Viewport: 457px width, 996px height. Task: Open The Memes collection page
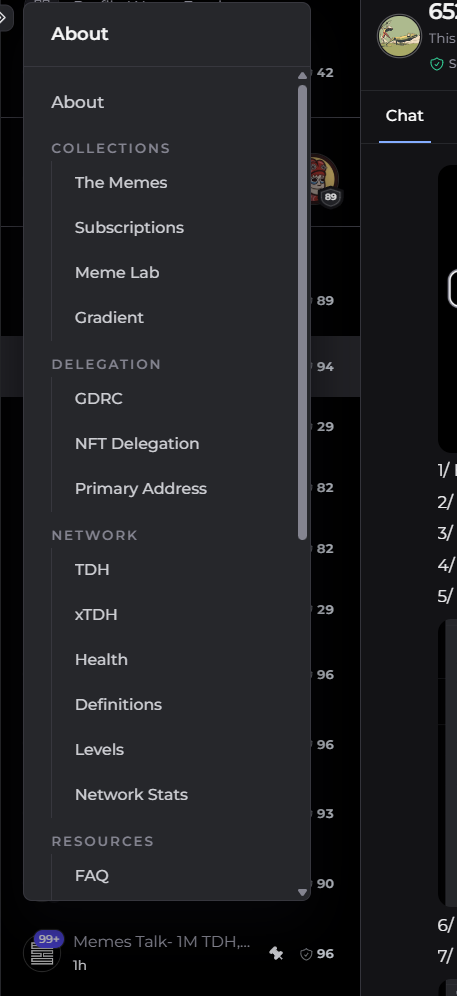coord(121,182)
